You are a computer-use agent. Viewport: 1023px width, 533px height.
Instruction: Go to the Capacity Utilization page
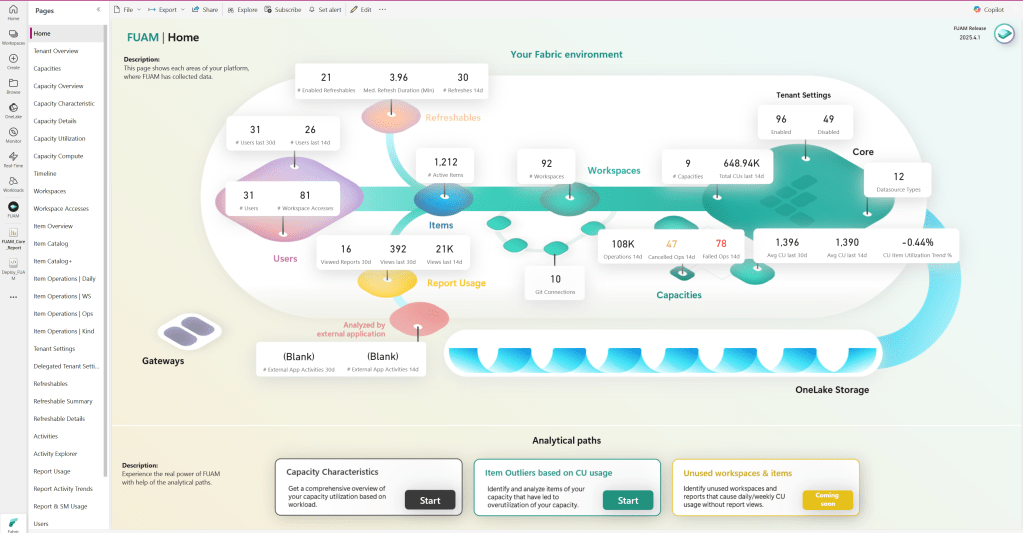tap(59, 138)
